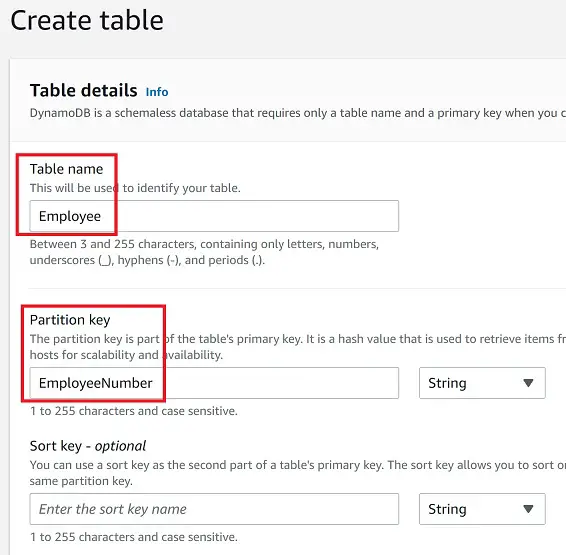The width and height of the screenshot is (566, 555).
Task: Click the Table details section heading
Action: point(83,90)
